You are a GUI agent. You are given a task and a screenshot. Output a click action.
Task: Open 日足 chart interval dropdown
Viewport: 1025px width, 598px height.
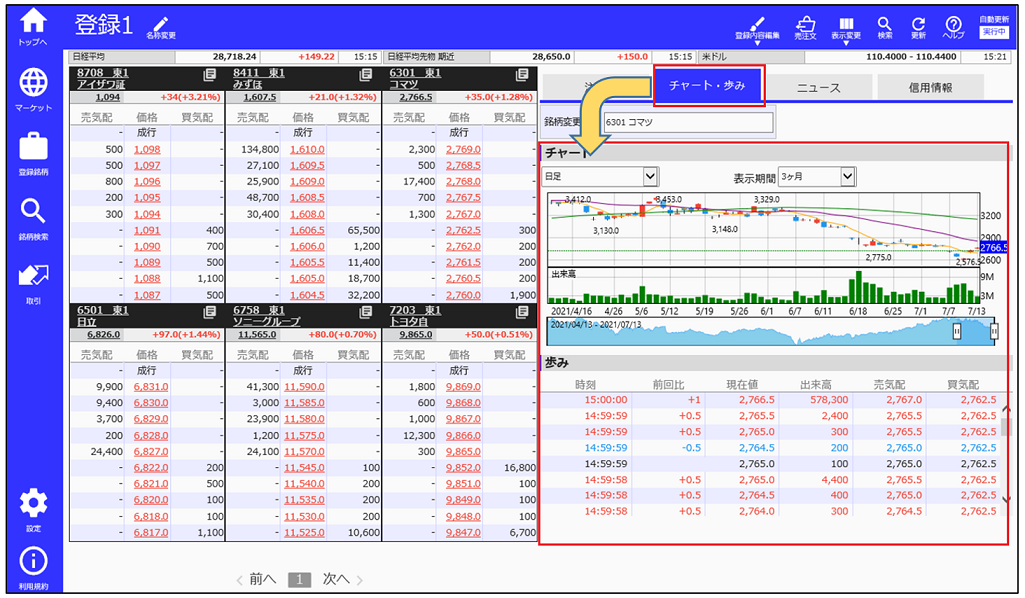(600, 176)
